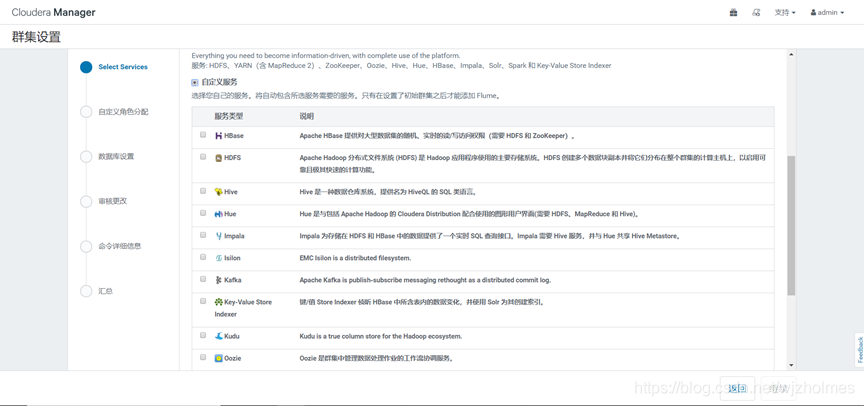Viewport: 864px width, 406px height.
Task: Click the Kafka service icon
Action: pos(218,280)
